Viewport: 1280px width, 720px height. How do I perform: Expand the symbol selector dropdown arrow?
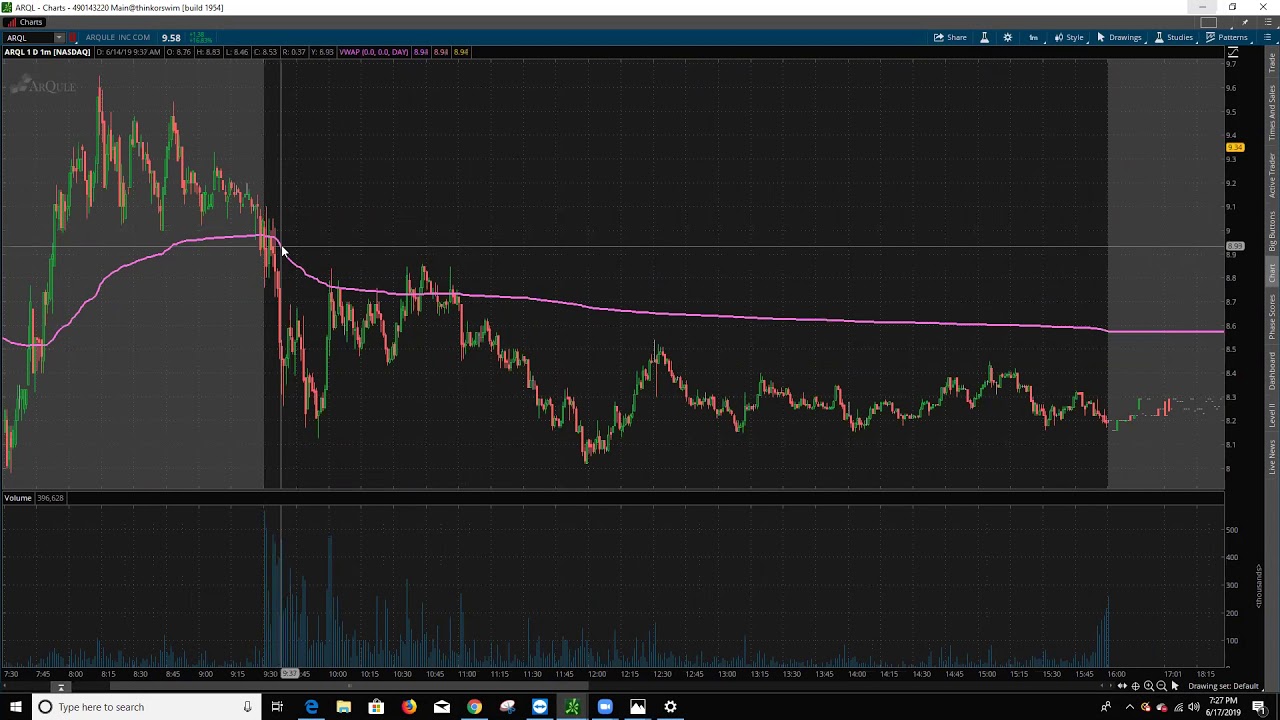pos(59,38)
